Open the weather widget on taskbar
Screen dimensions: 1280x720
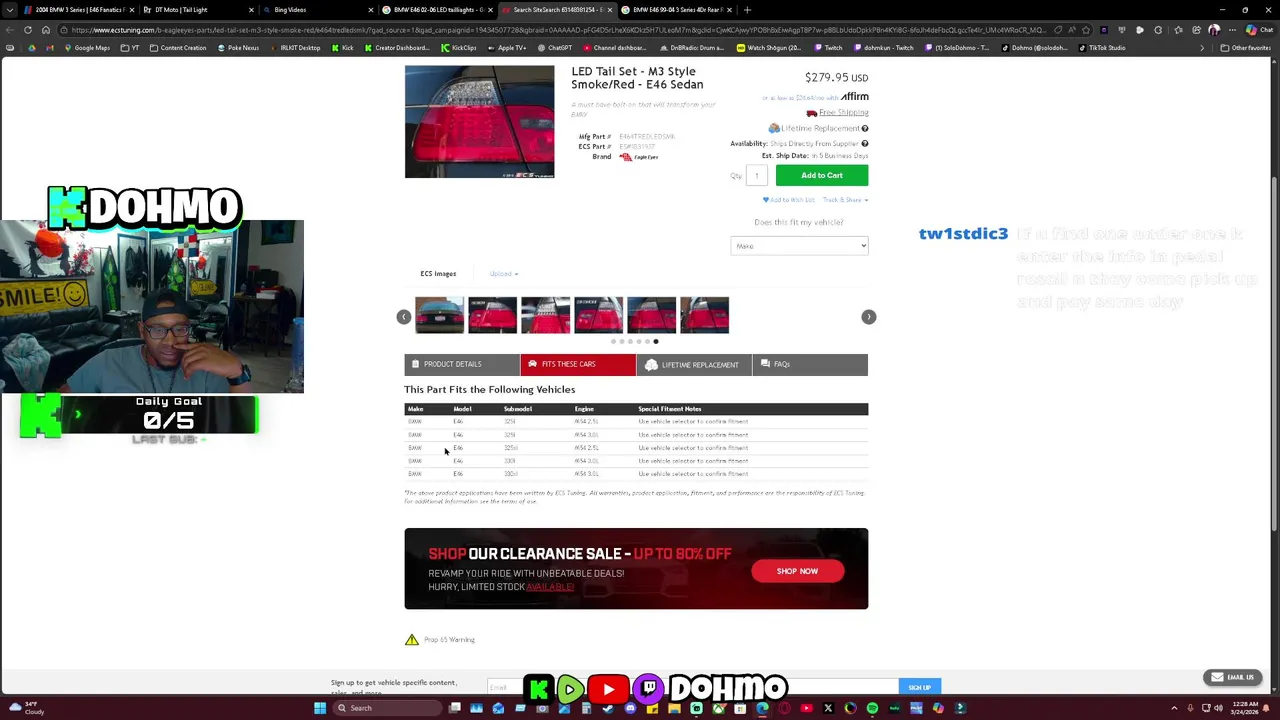[25, 708]
